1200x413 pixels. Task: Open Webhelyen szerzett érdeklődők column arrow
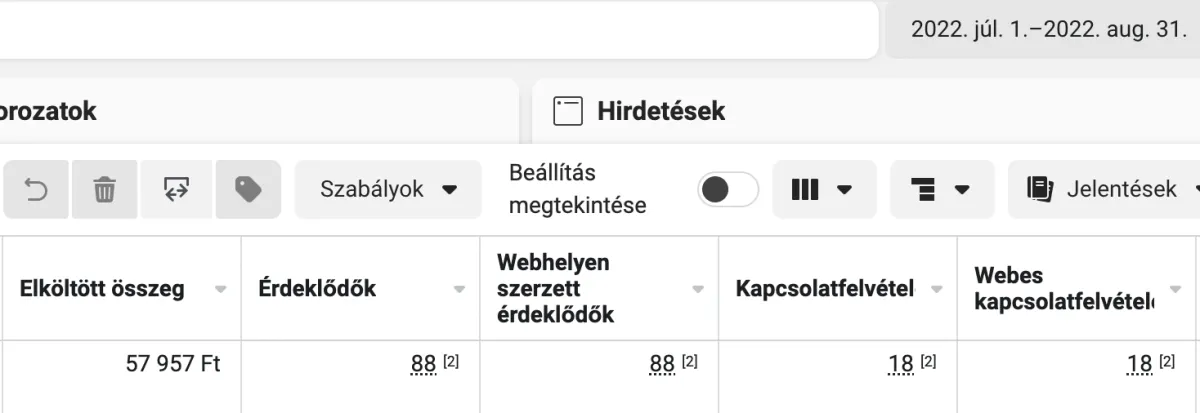(698, 289)
